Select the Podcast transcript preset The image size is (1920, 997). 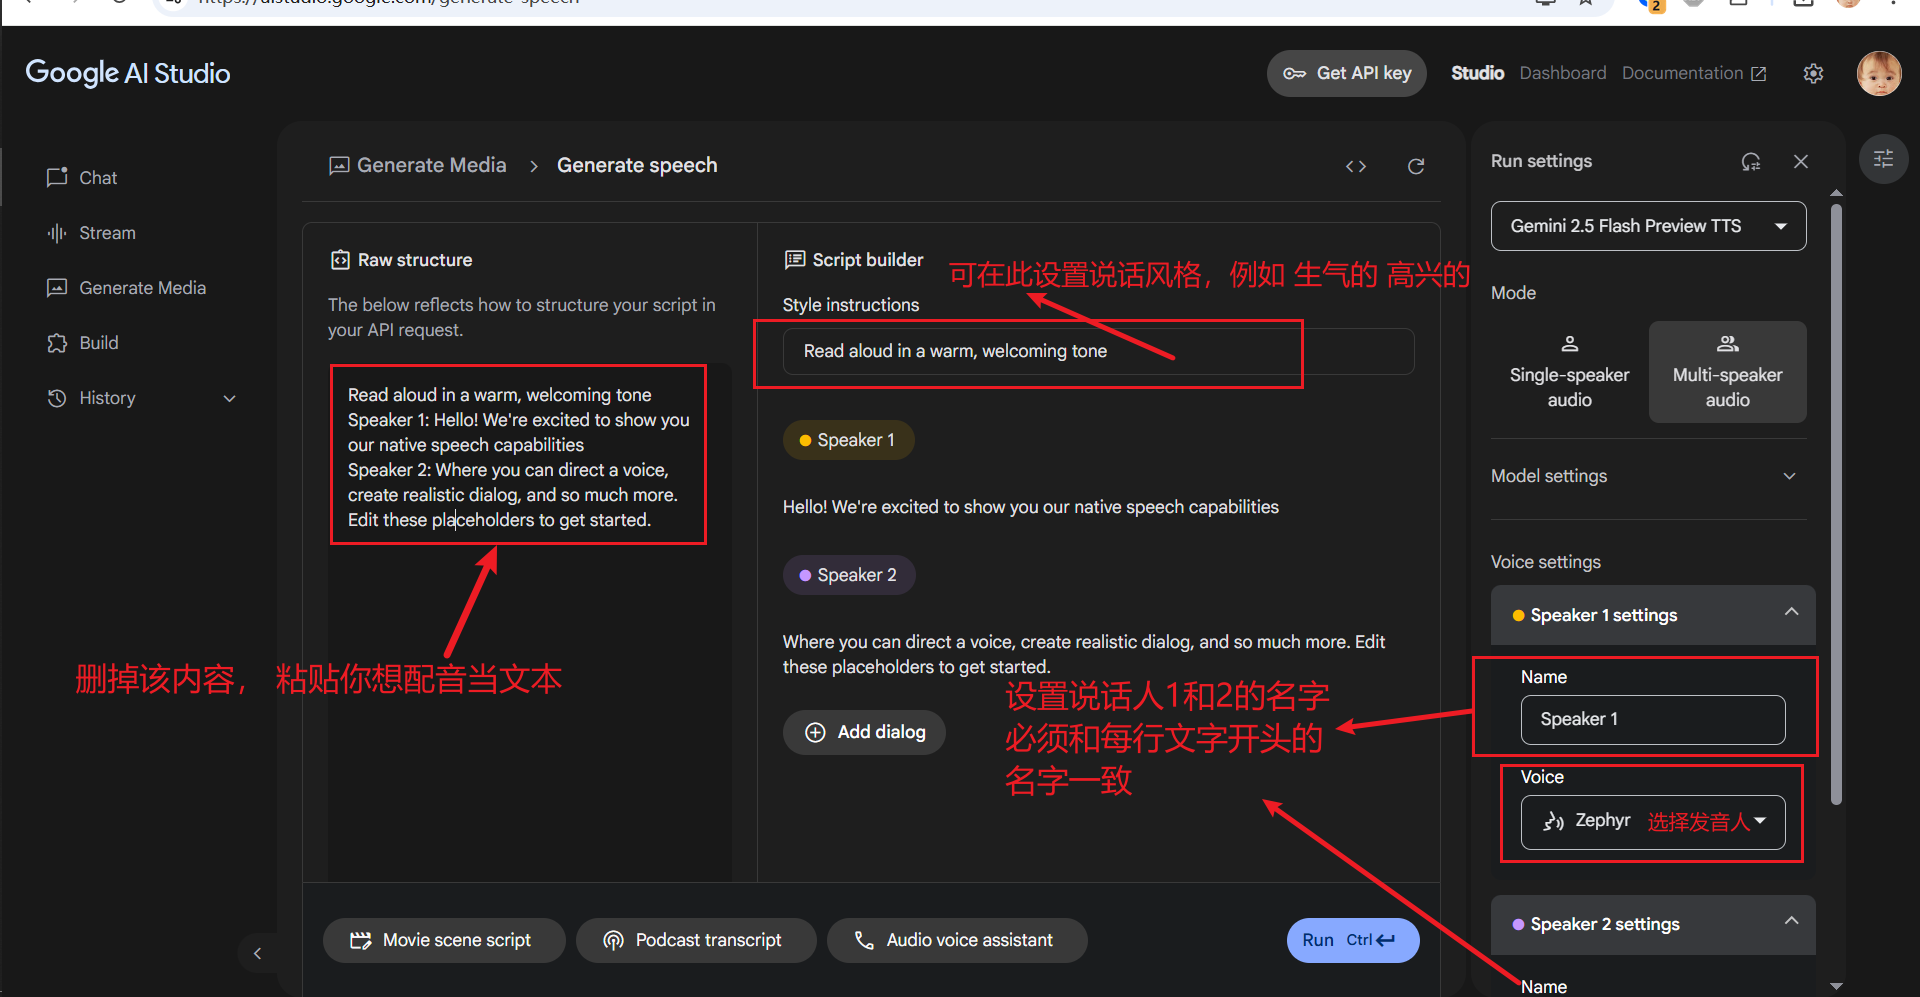click(x=696, y=940)
